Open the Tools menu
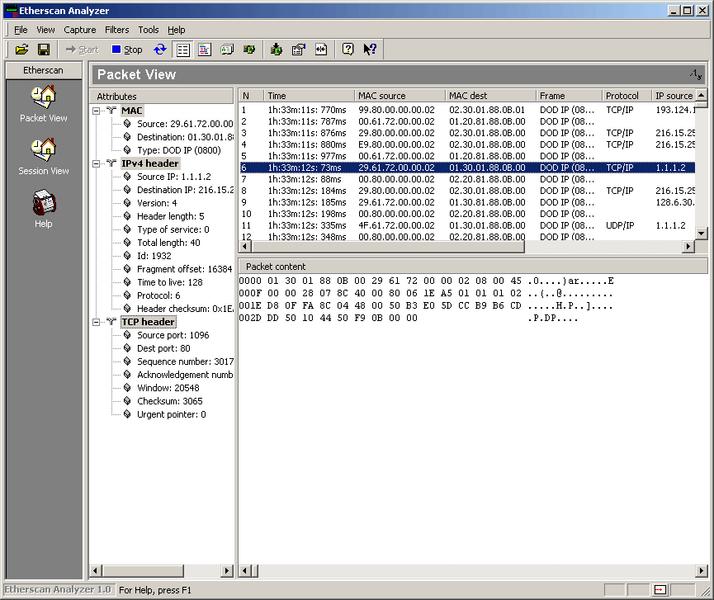 (x=148, y=30)
